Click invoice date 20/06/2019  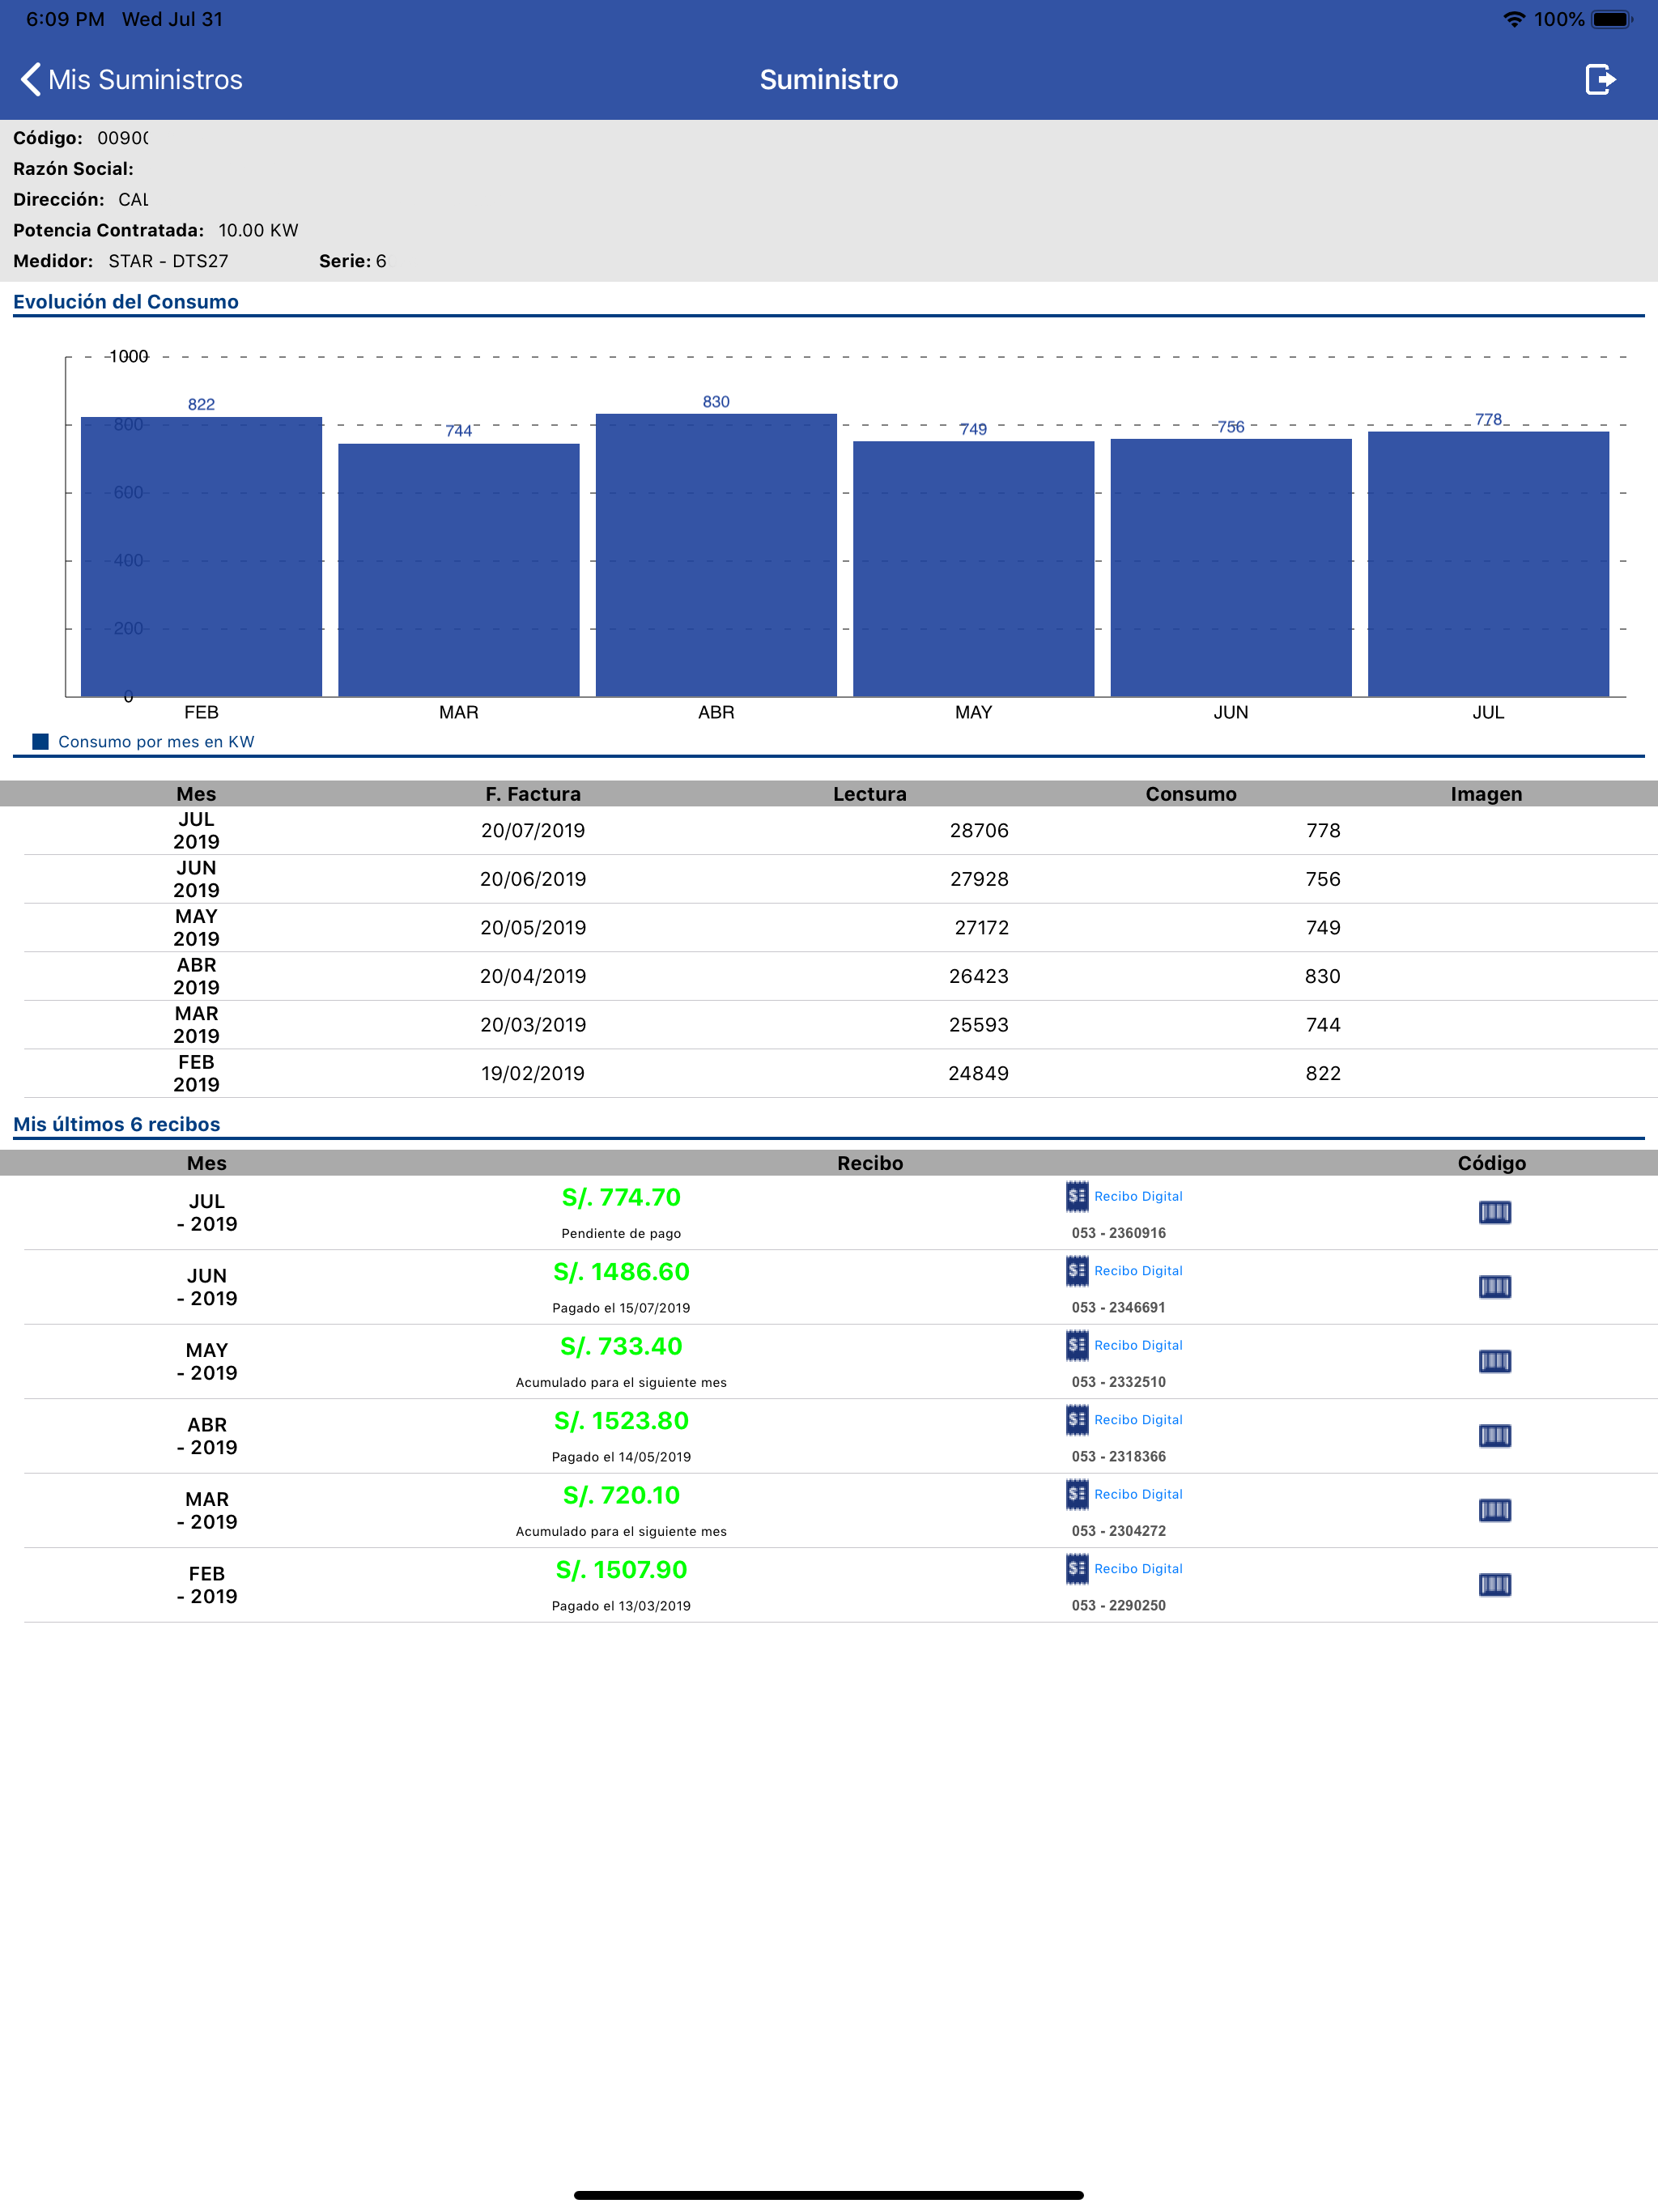tap(533, 879)
